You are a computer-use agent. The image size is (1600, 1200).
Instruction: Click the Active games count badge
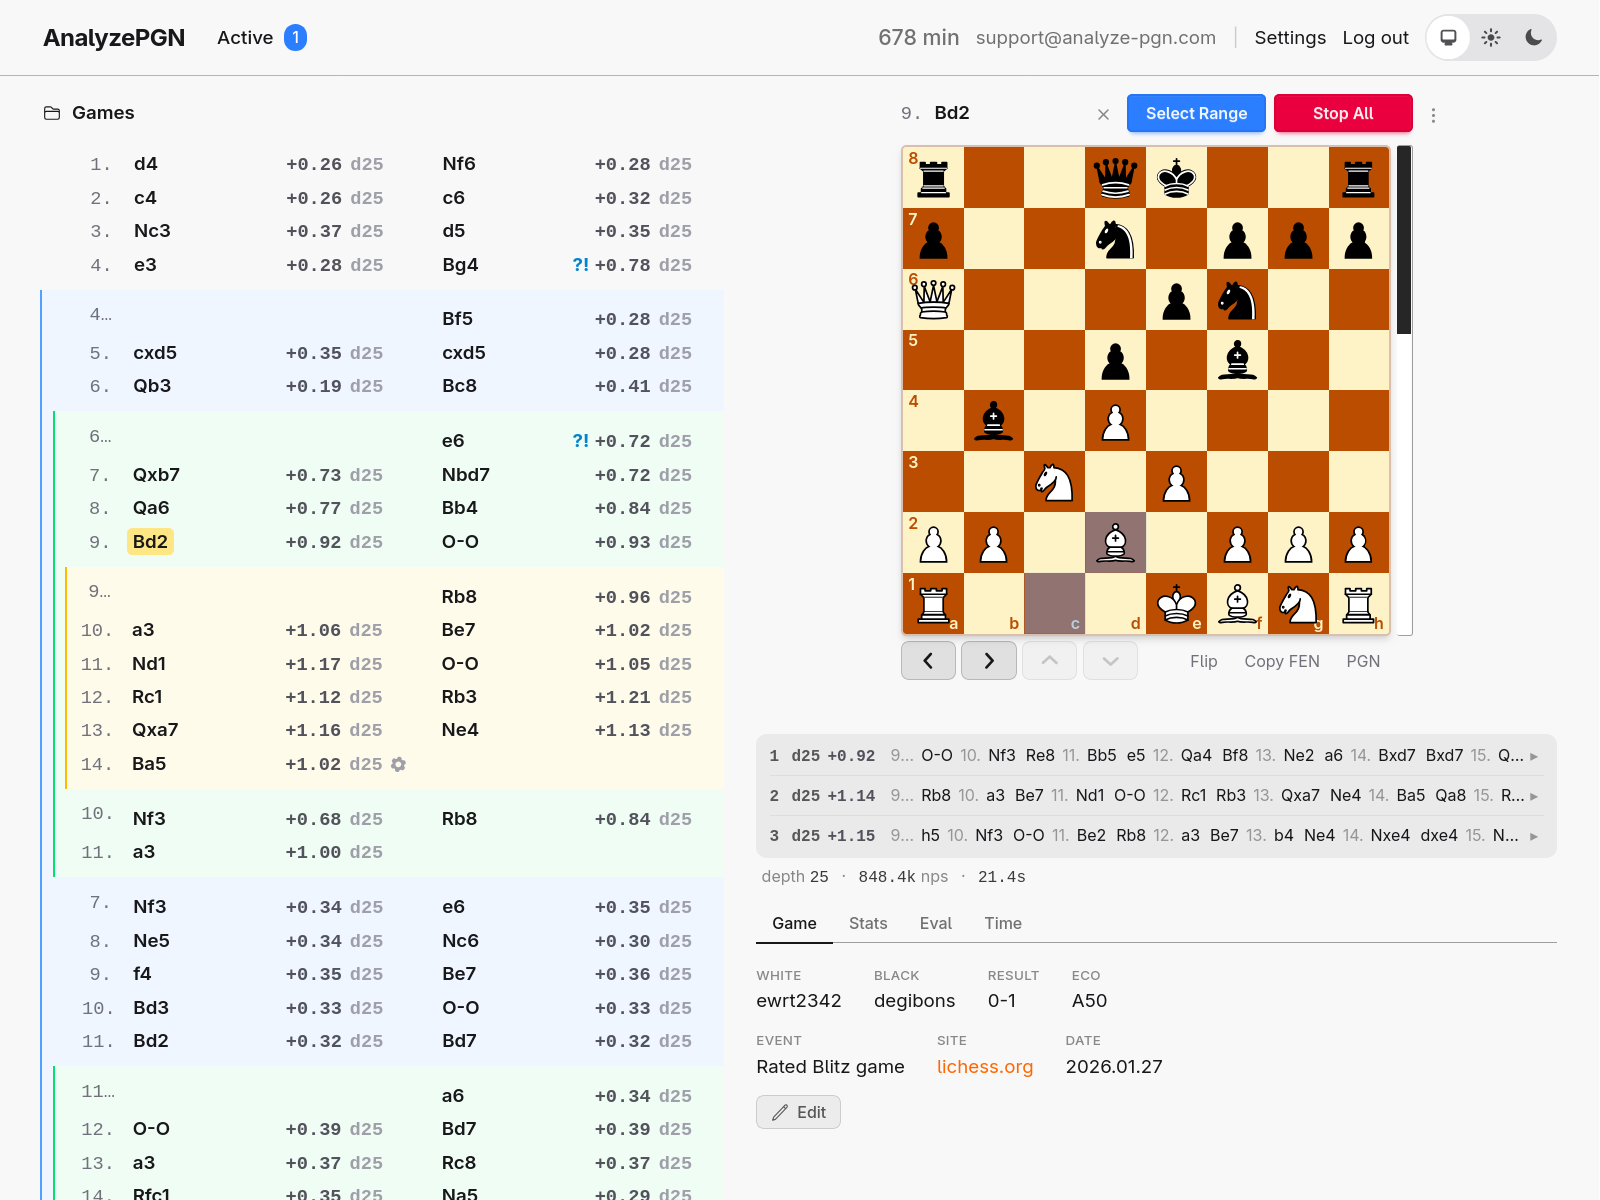coord(295,37)
